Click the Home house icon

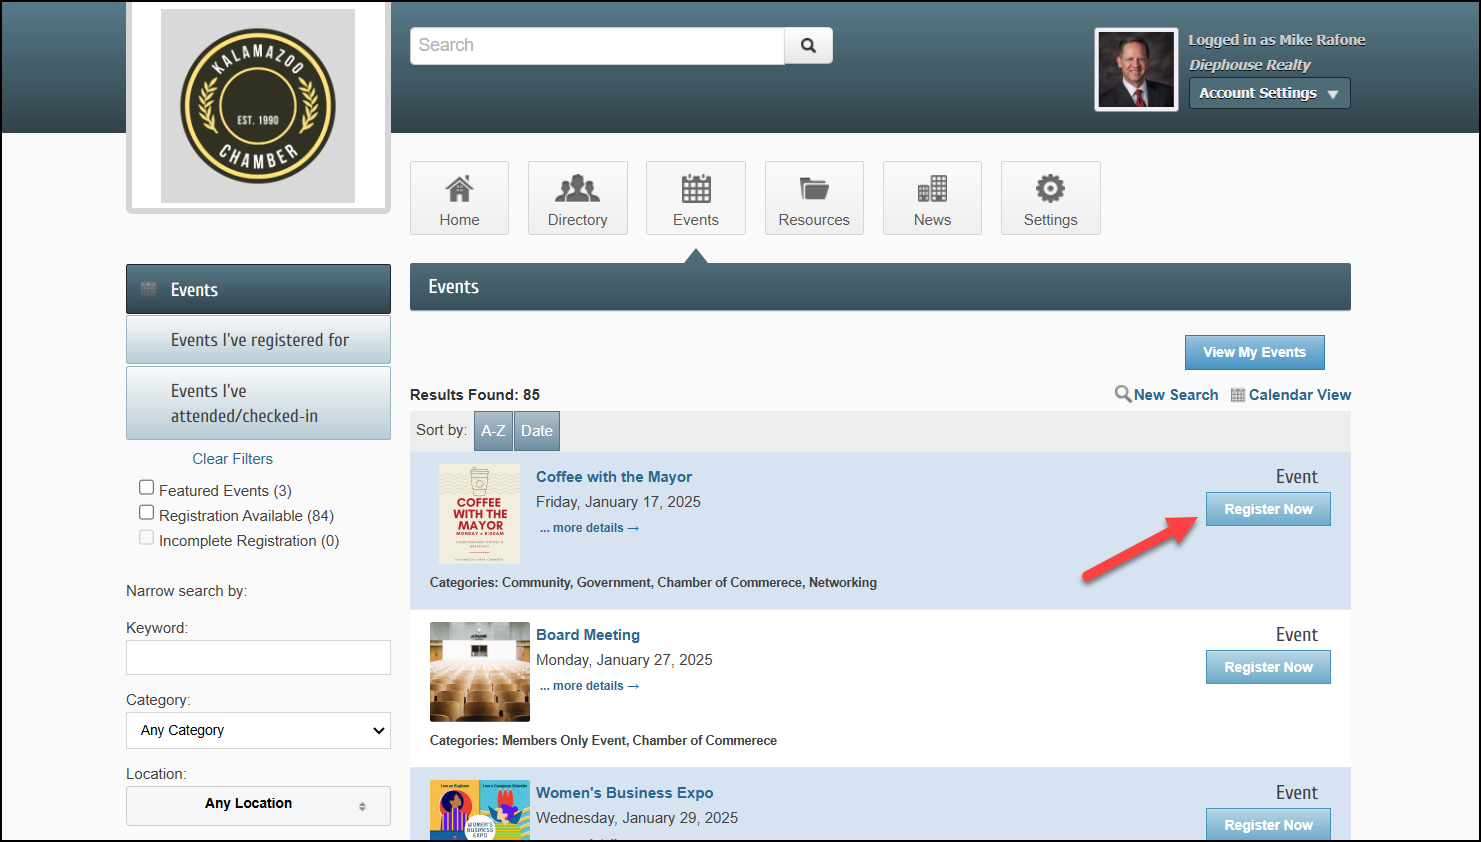click(x=459, y=189)
